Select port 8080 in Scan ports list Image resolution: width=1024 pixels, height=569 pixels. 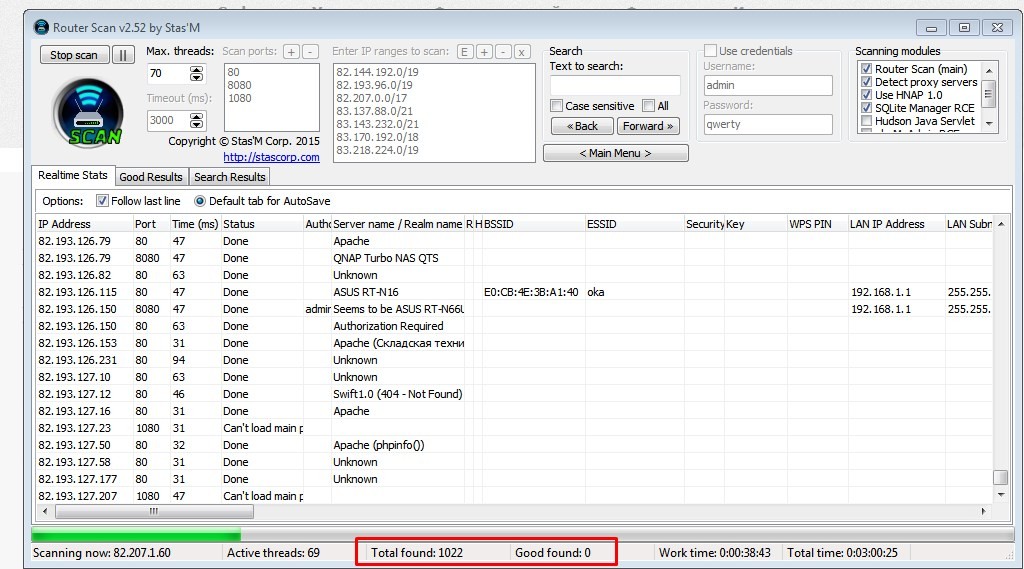[240, 85]
